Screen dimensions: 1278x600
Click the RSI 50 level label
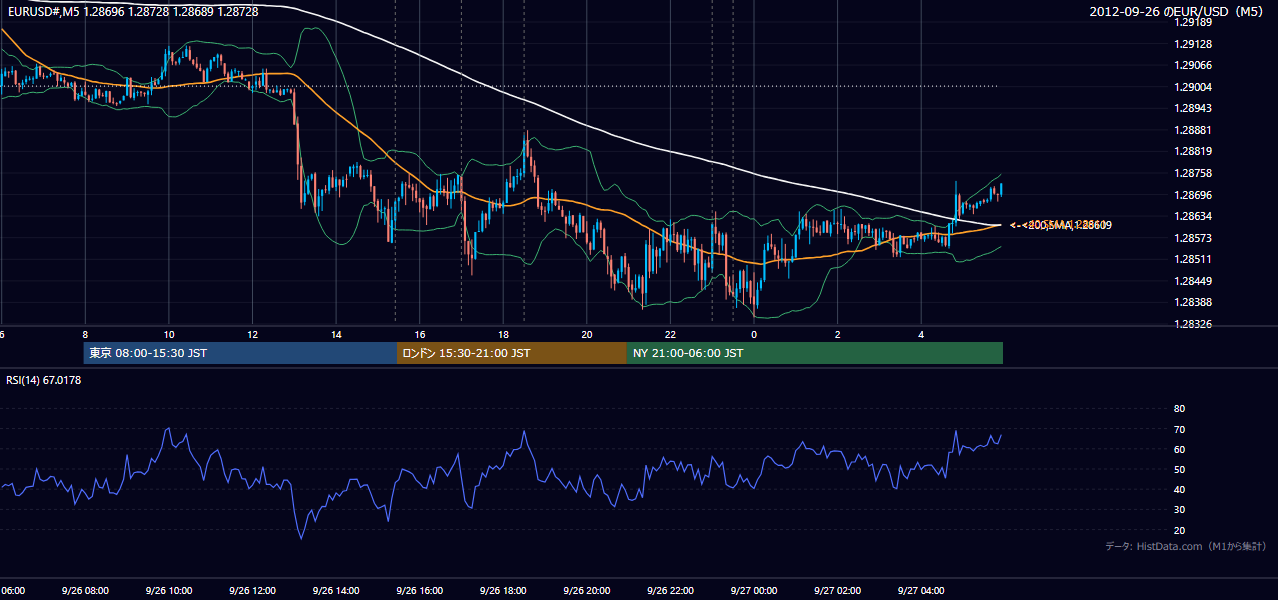pos(1179,469)
